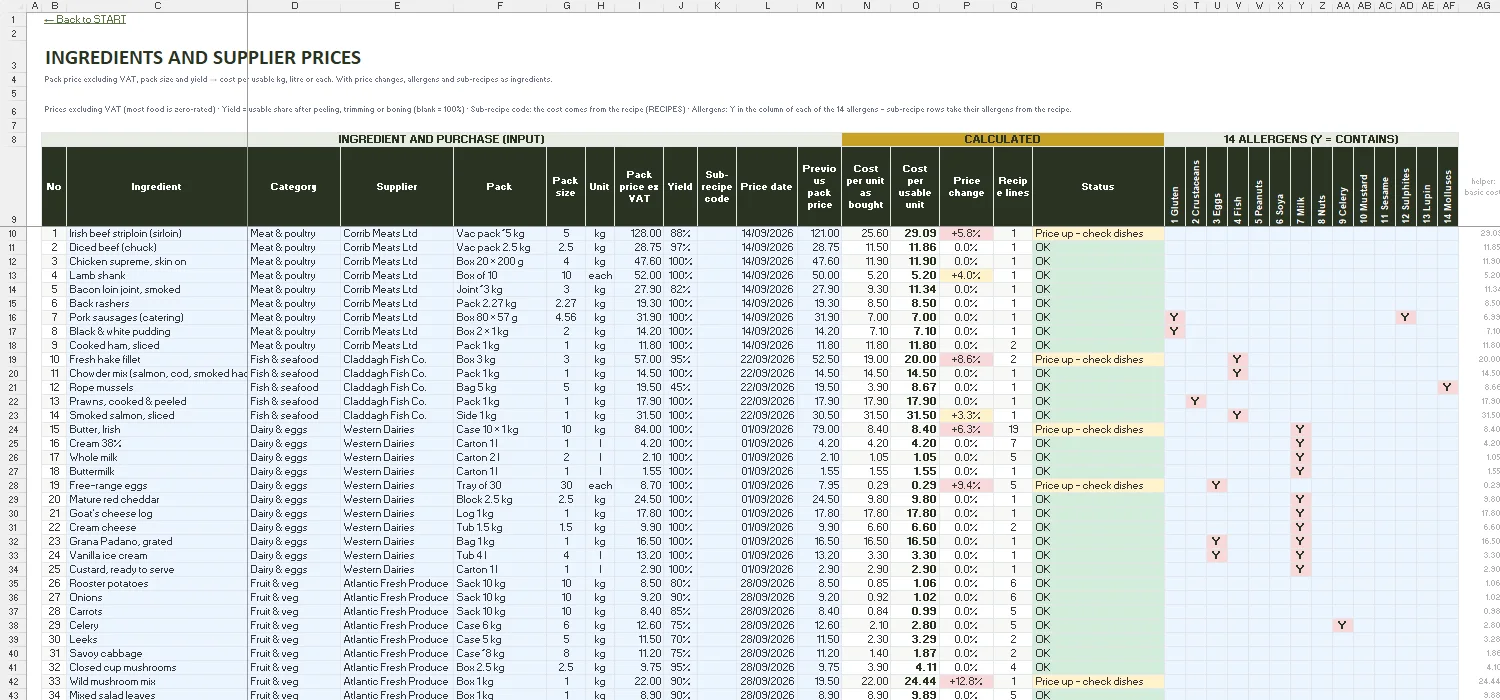Select the Wild mushroom mix cell
This screenshot has height=700, width=1500.
pyautogui.click(x=156, y=681)
